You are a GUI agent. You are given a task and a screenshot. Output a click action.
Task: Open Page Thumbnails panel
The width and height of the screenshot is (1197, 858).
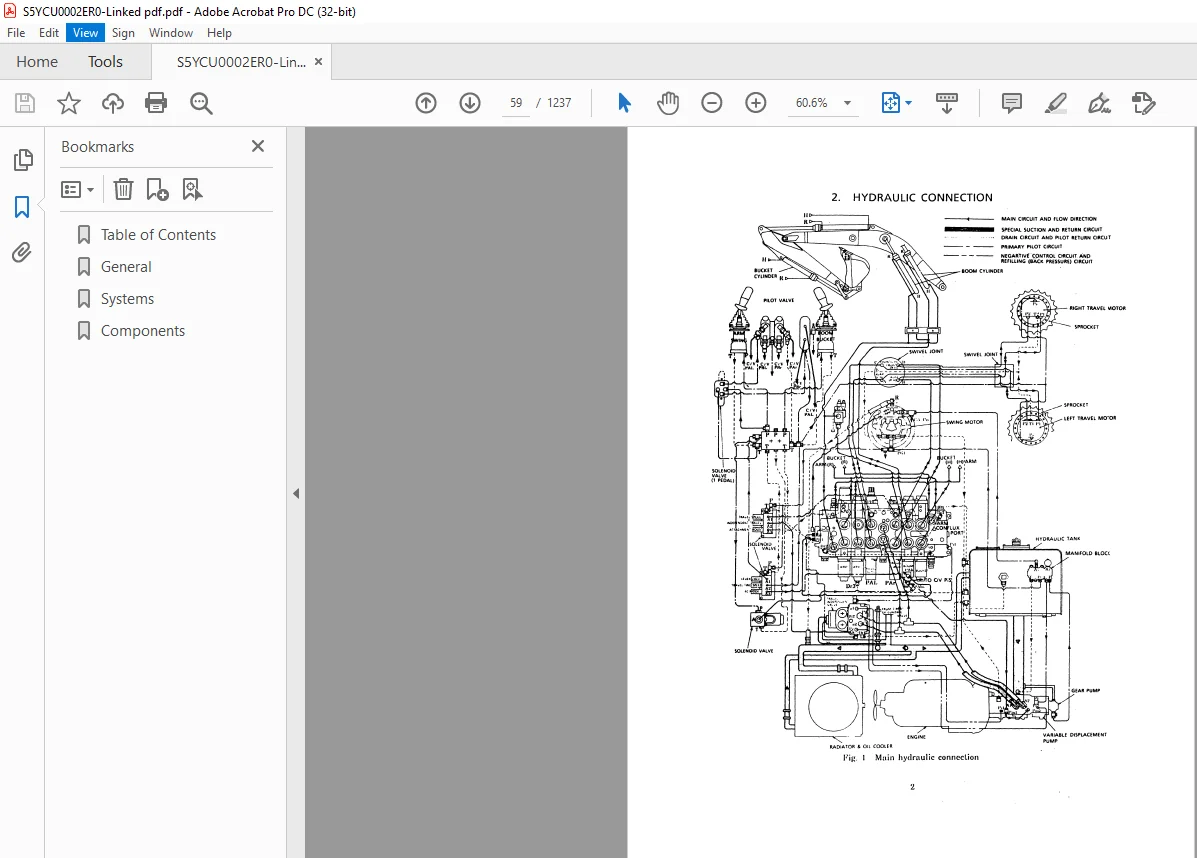click(23, 160)
